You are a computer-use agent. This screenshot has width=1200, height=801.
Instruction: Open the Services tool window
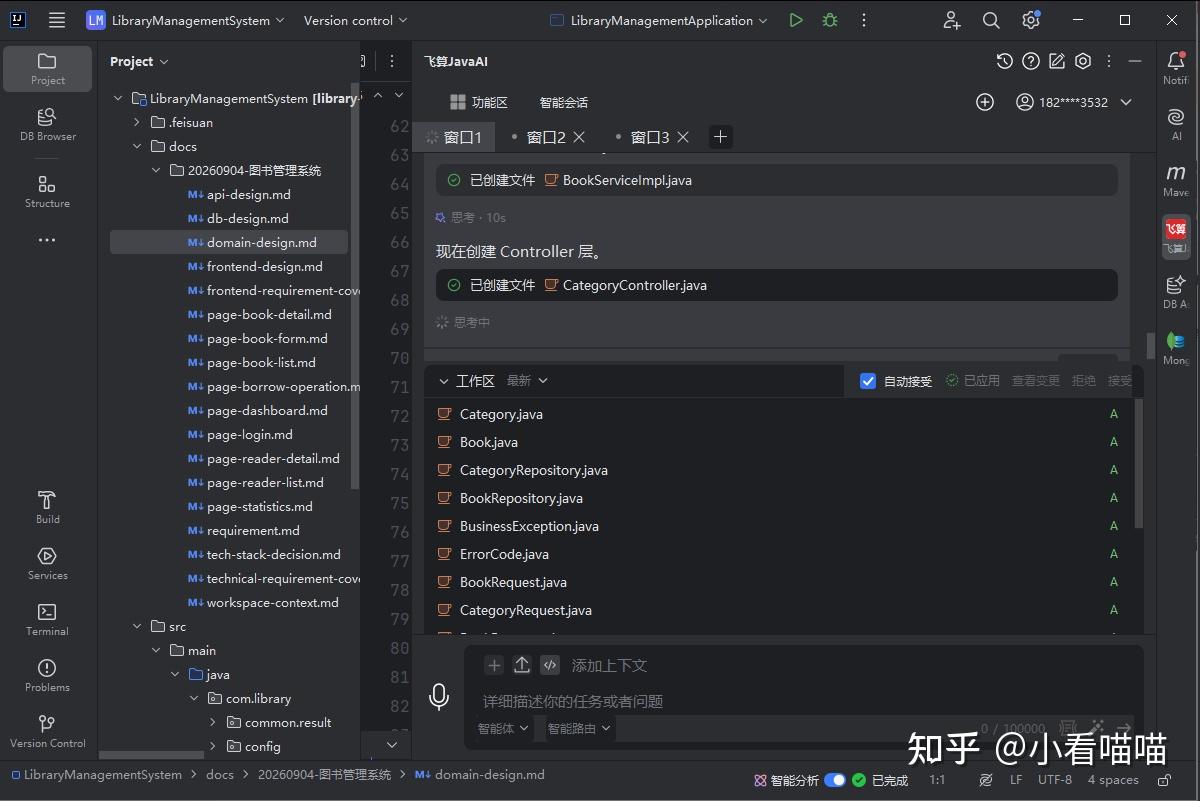tap(47, 564)
